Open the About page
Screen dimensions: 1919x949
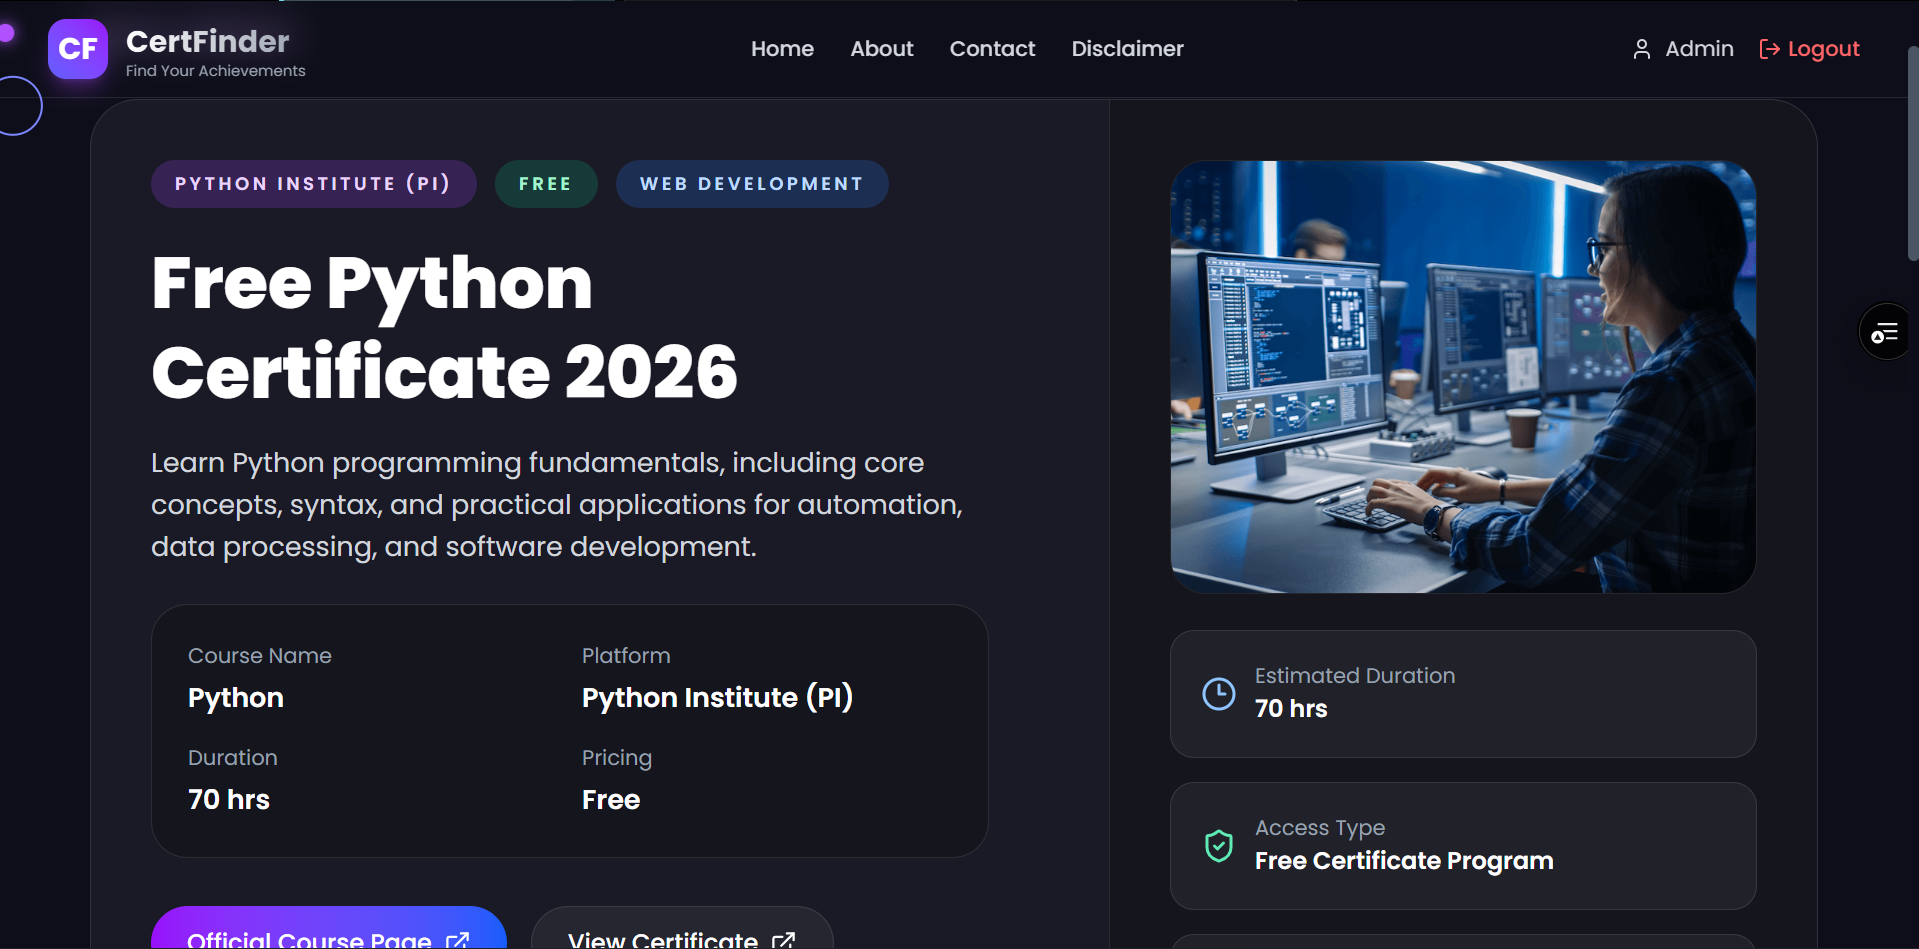[x=881, y=49]
